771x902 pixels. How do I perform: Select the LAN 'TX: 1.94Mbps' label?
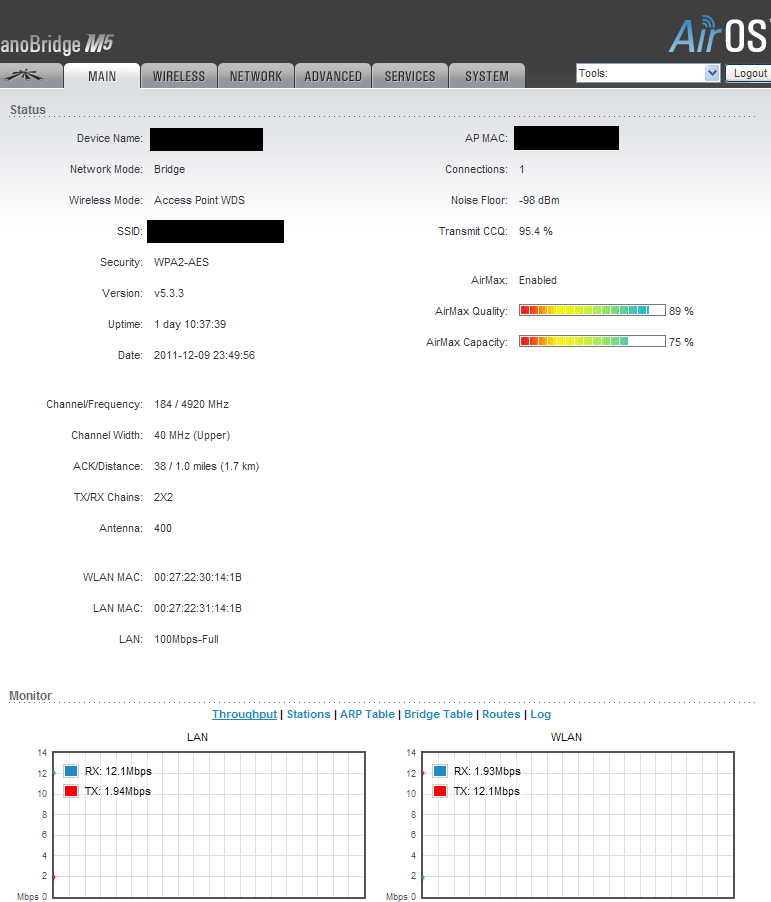pyautogui.click(x=118, y=792)
